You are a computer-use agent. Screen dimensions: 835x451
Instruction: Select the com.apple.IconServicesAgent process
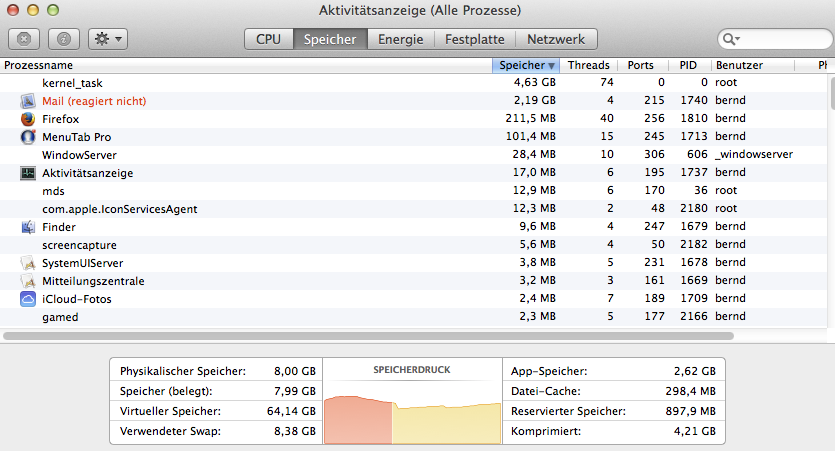[120, 209]
